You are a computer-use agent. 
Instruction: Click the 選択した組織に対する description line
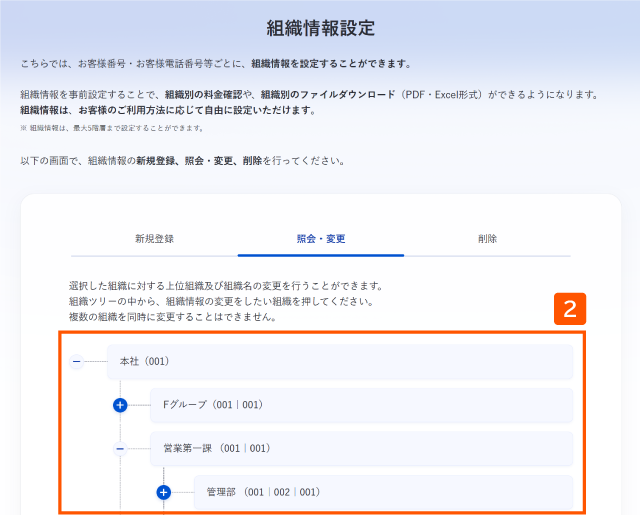[x=226, y=286]
